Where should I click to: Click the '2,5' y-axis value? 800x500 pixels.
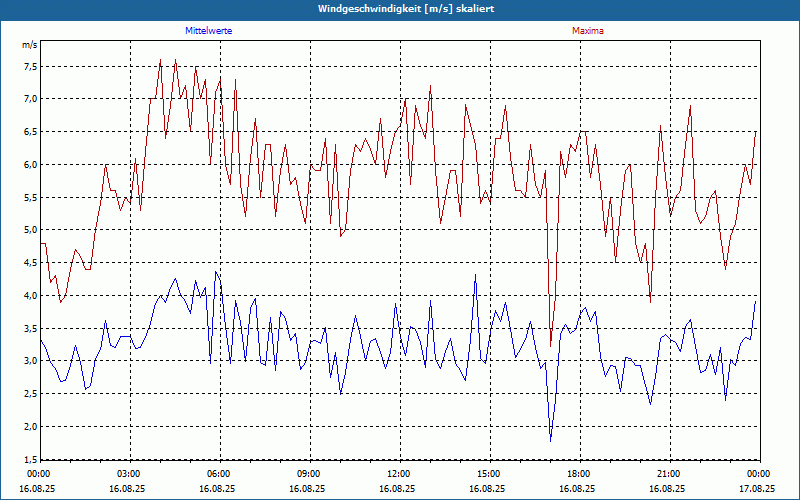point(31,394)
